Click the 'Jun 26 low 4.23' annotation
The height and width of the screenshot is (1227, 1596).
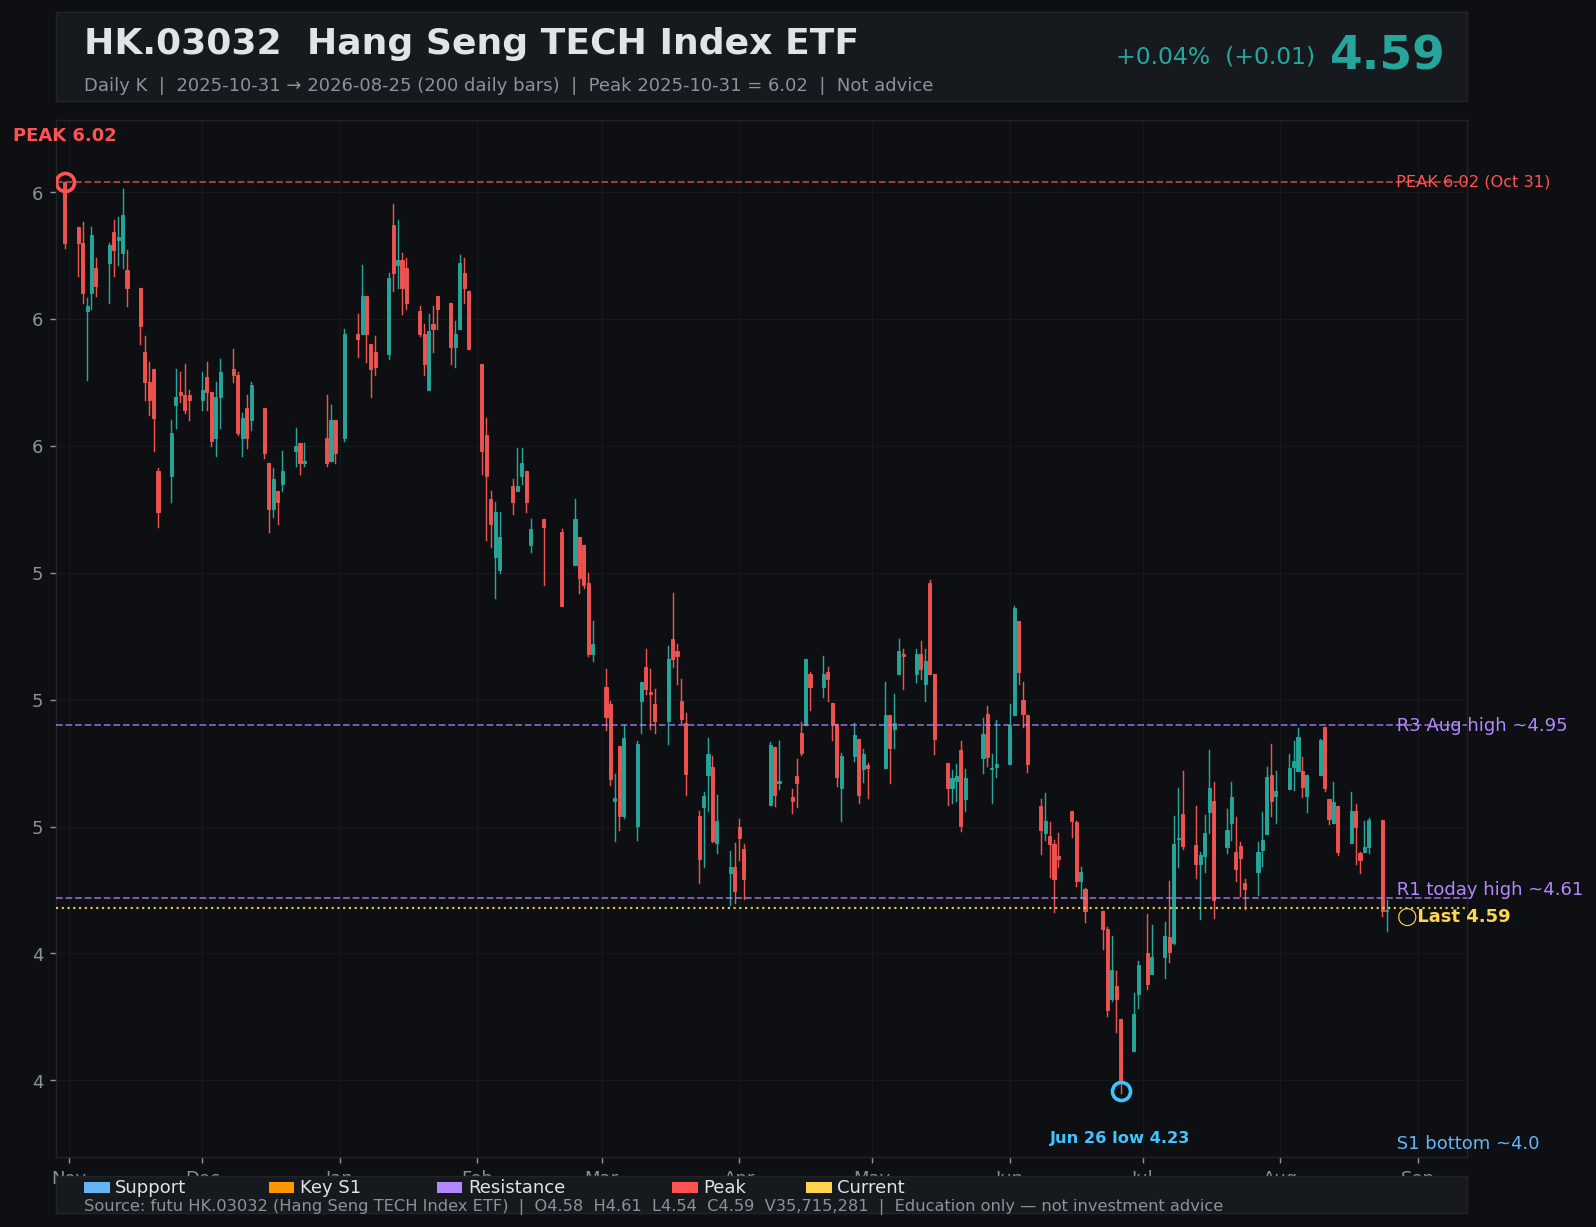click(1119, 1138)
